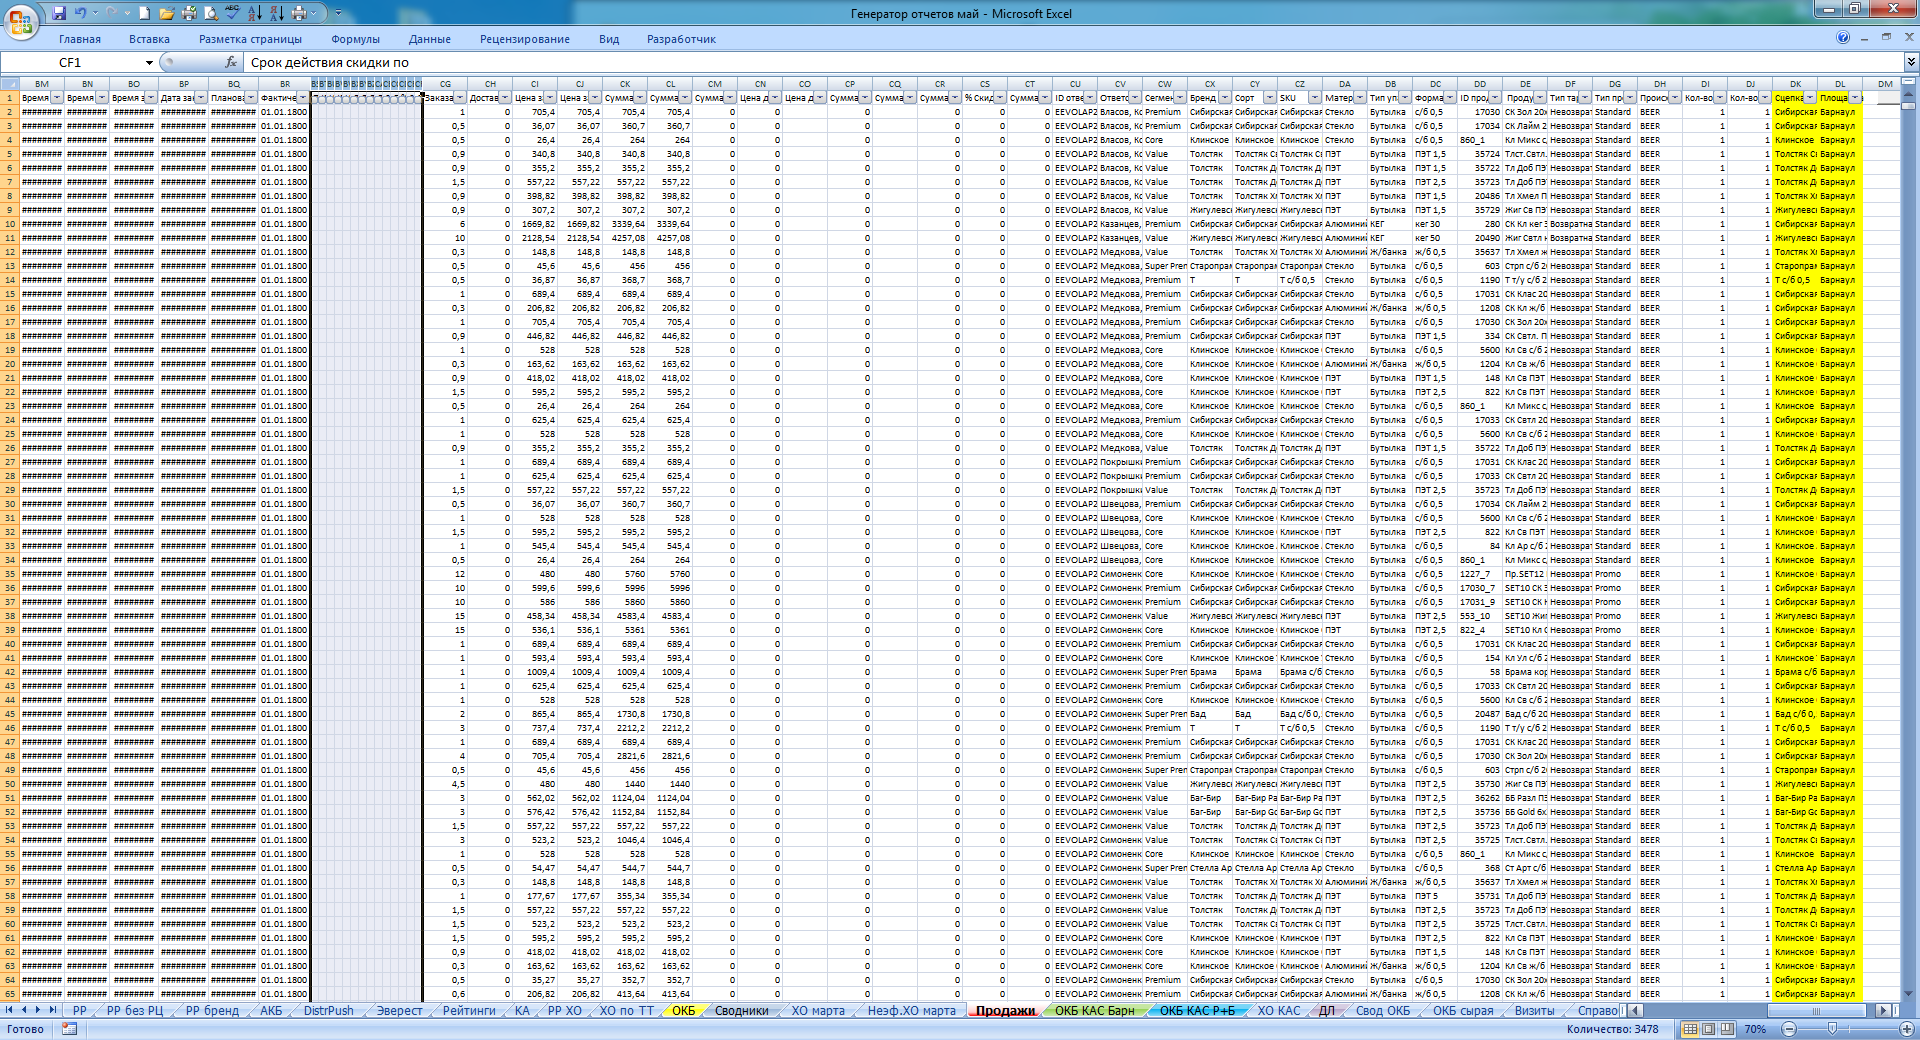Open the Разработчик ribbon tab
Viewport: 1920px width, 1040px height.
tap(681, 39)
